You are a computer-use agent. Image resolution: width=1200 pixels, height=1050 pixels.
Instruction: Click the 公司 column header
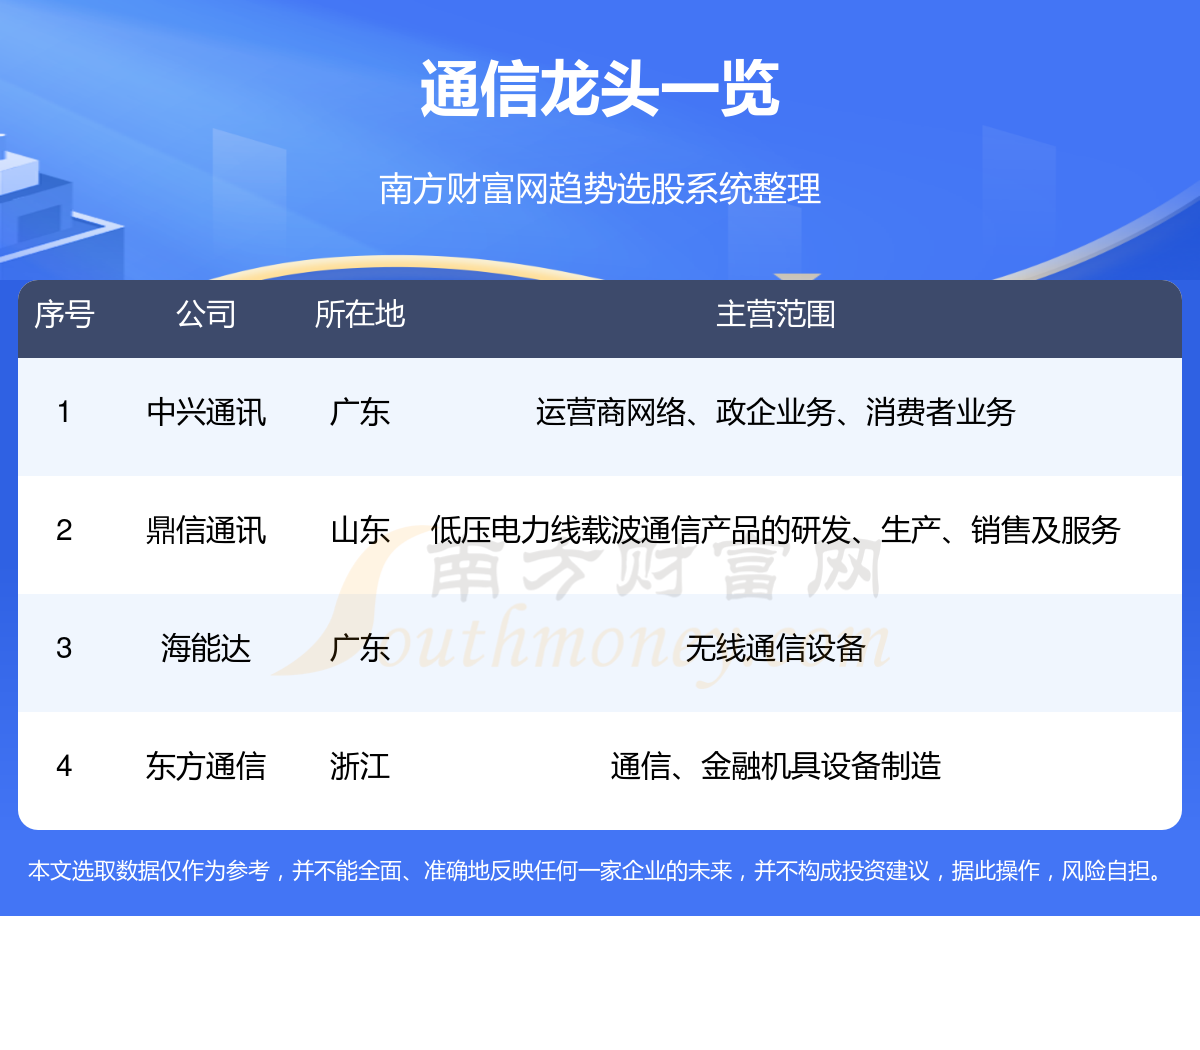coord(206,314)
